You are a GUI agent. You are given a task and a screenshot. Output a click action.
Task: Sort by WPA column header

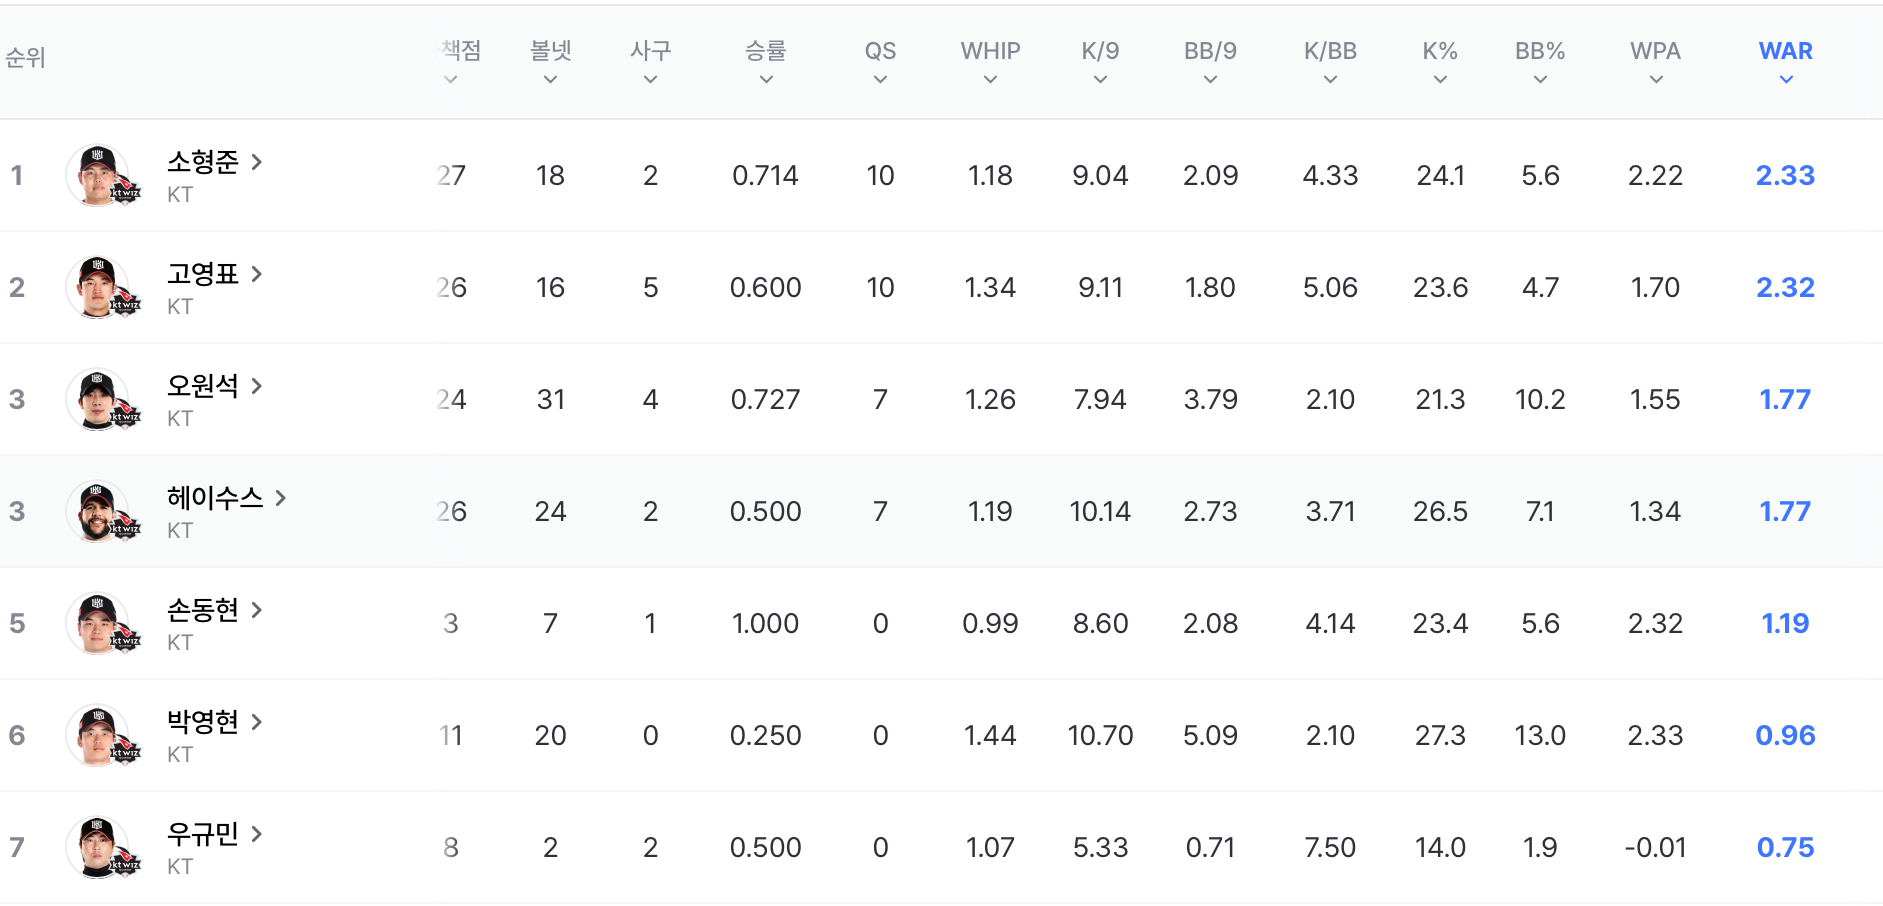[x=1655, y=62]
